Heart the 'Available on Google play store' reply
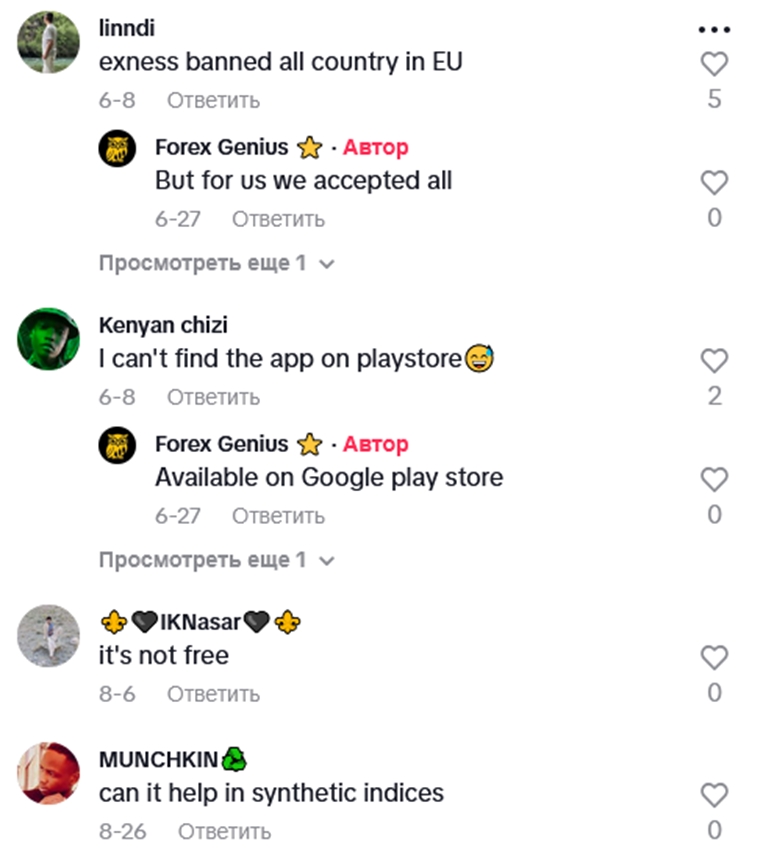 pyautogui.click(x=713, y=480)
